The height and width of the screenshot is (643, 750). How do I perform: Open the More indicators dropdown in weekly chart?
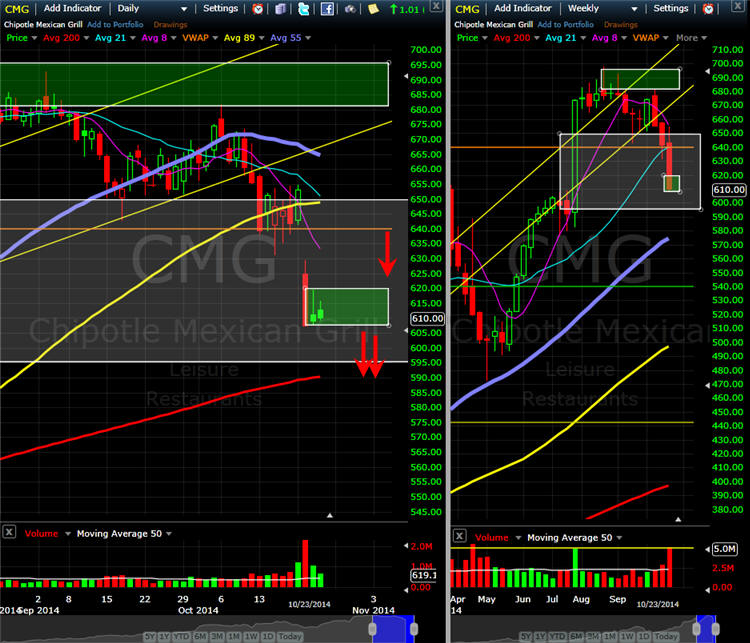point(691,38)
